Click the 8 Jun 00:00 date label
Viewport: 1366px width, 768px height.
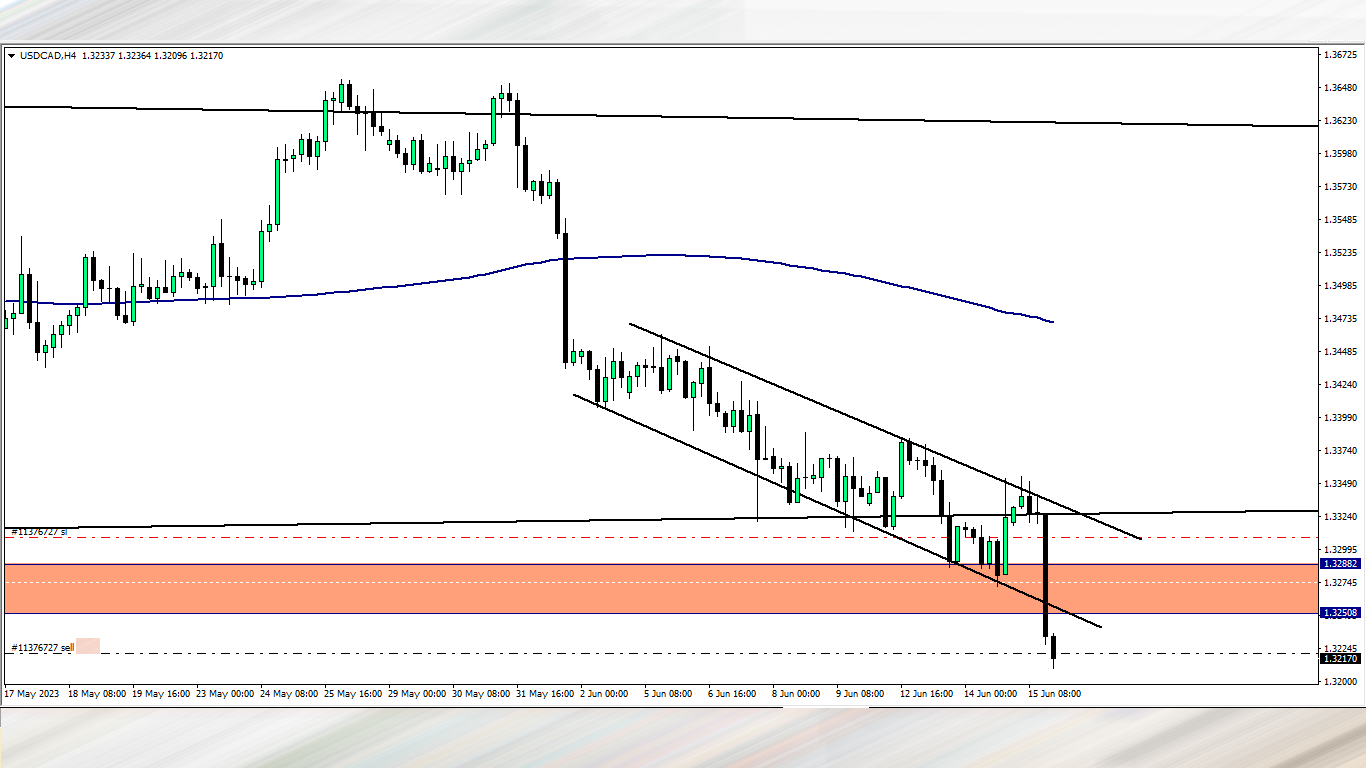(x=794, y=693)
